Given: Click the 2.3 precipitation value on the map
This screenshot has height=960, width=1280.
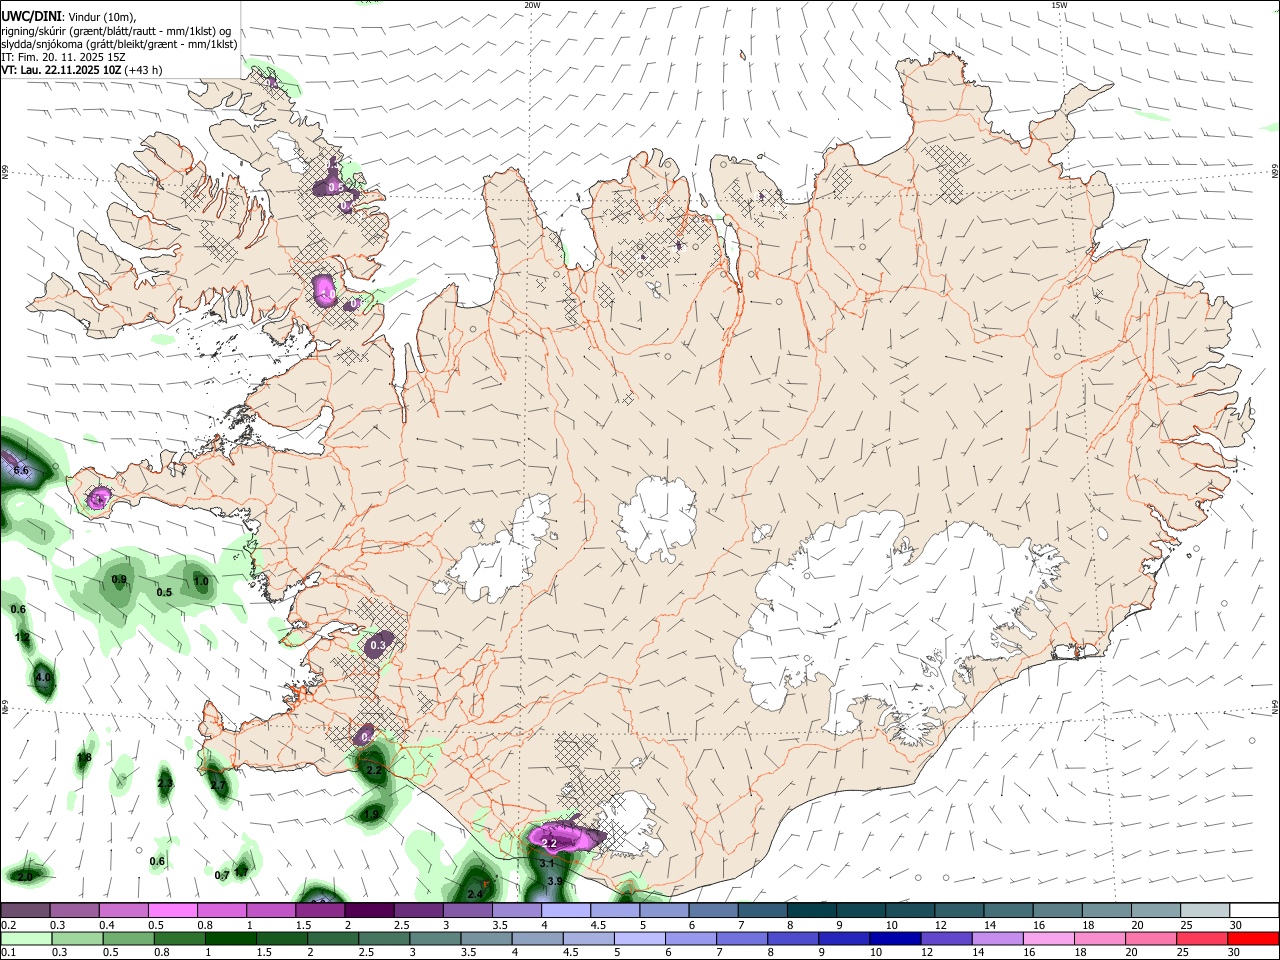Looking at the screenshot, I should 165,782.
